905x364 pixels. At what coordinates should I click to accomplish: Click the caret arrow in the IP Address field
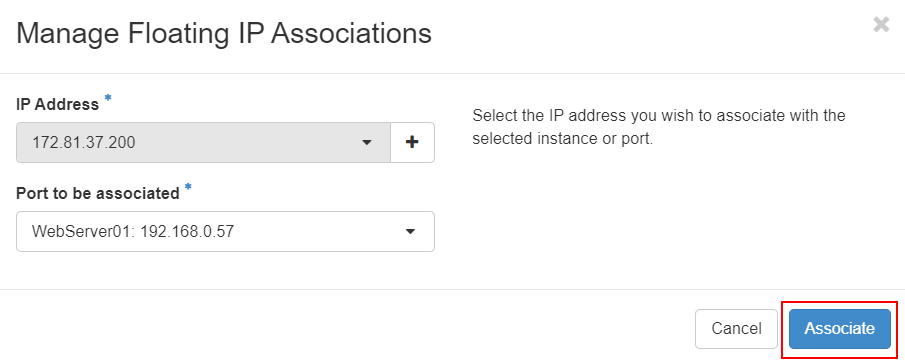pos(367,142)
